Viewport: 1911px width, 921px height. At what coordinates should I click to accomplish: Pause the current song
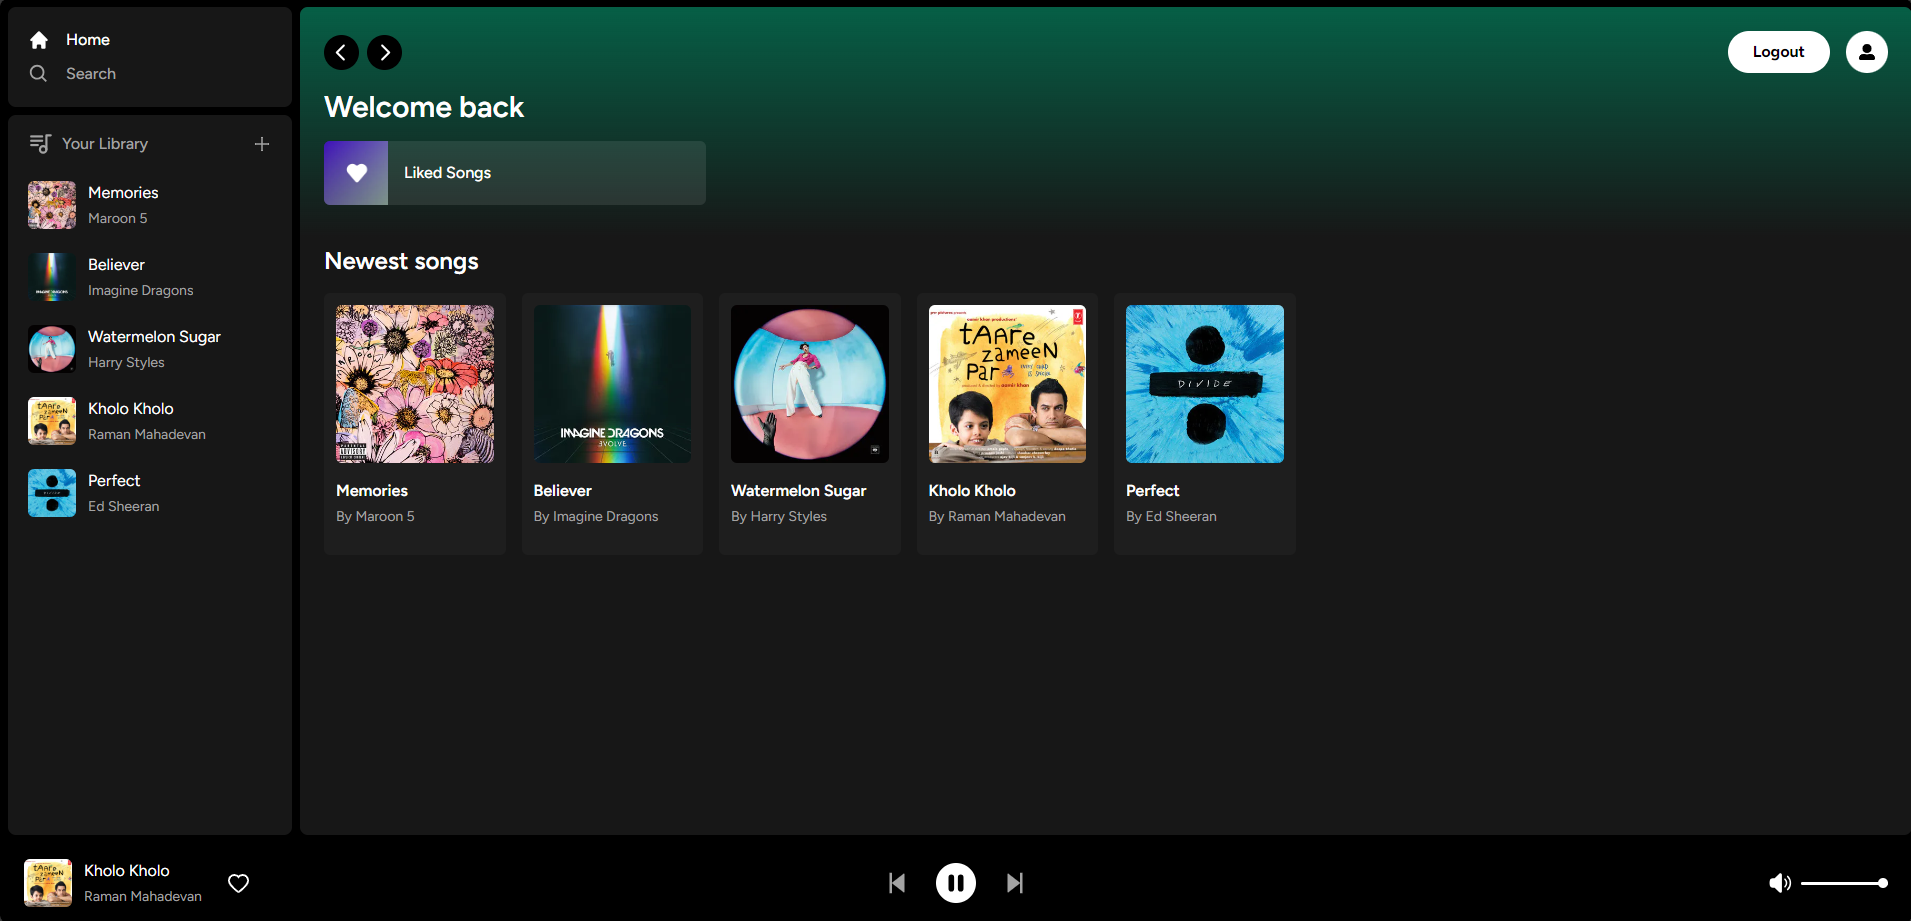(956, 883)
